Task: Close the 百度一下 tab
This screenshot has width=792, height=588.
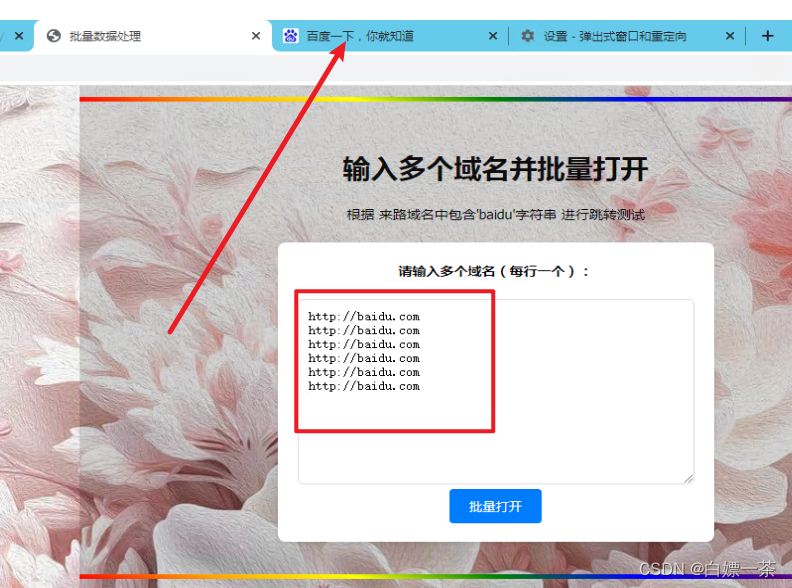Action: (x=493, y=36)
